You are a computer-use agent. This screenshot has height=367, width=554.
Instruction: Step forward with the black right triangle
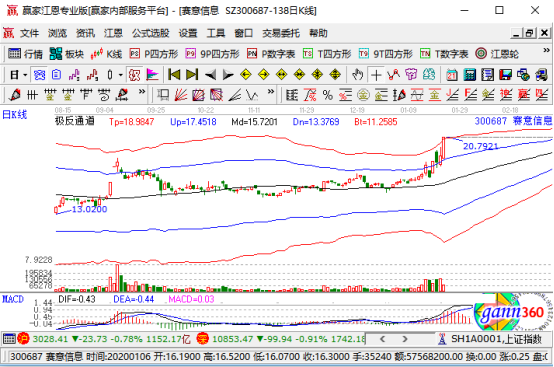pos(228,75)
